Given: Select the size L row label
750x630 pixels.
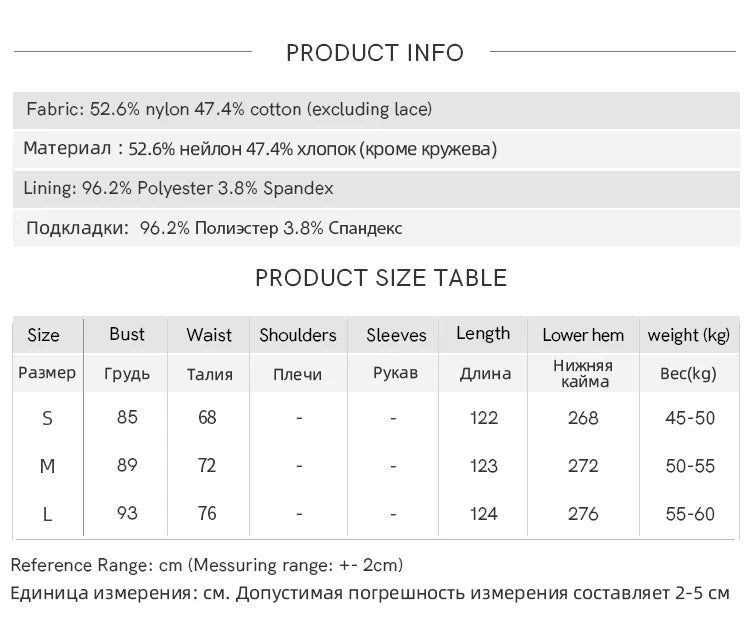Looking at the screenshot, I should pos(47,514).
